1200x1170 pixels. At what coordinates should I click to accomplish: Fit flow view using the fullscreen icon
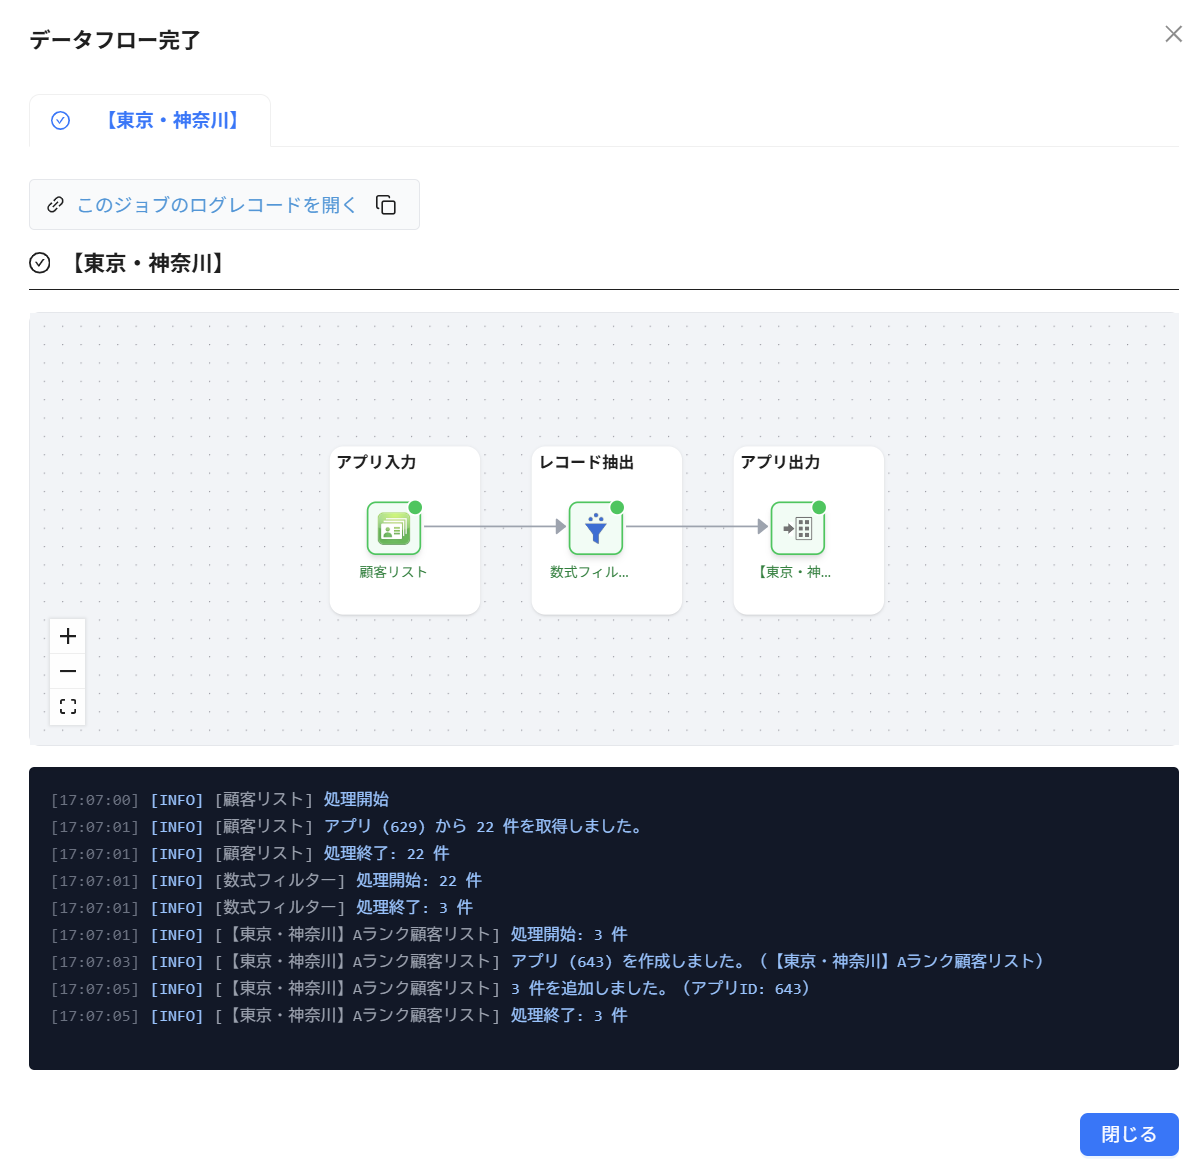point(68,706)
